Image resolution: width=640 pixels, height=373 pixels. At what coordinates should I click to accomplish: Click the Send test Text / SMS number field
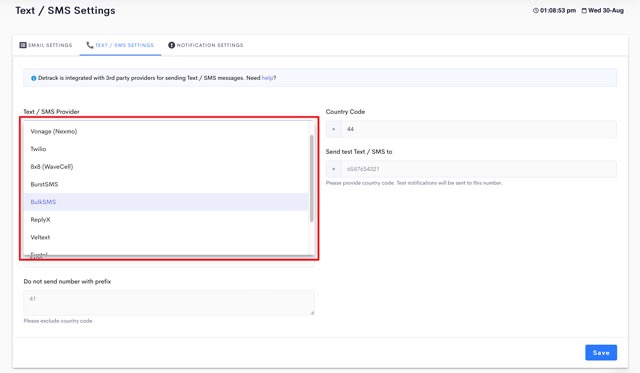478,169
